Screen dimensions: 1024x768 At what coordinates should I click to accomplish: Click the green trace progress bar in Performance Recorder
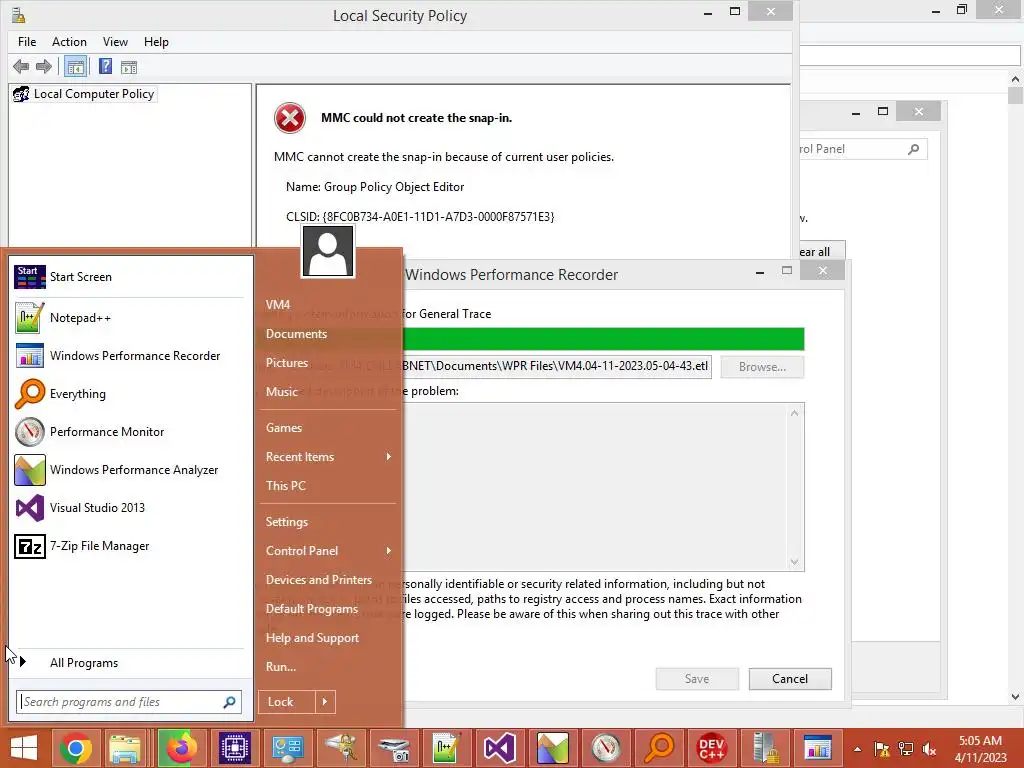point(603,339)
